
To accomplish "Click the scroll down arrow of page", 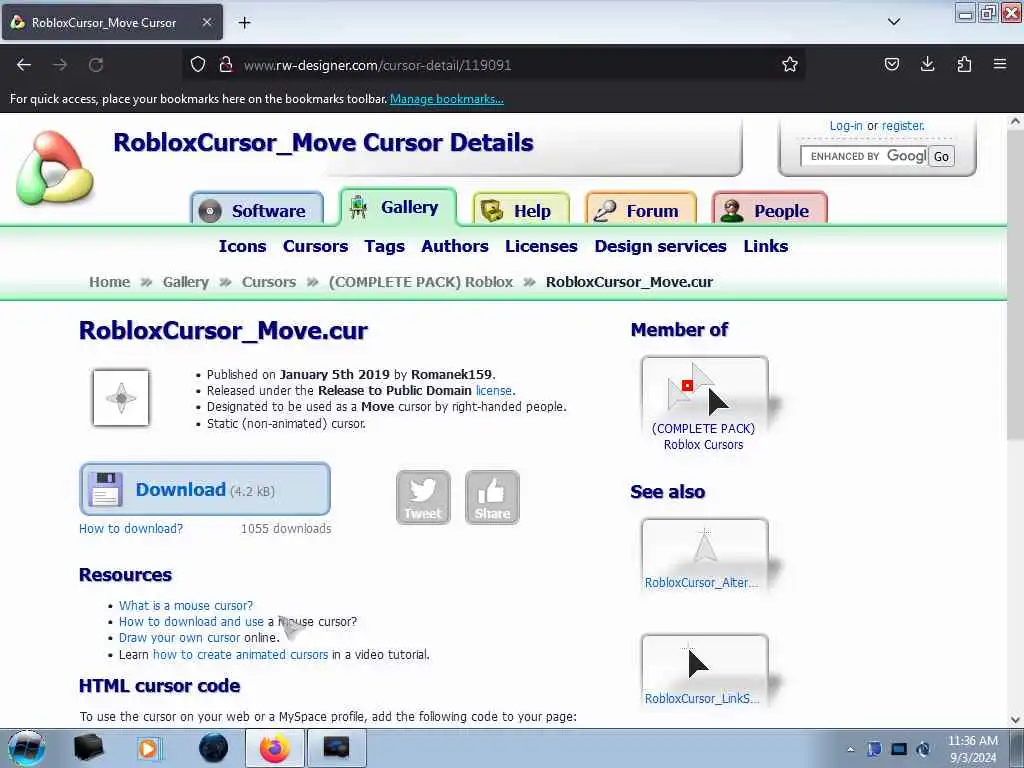I will [1015, 719].
